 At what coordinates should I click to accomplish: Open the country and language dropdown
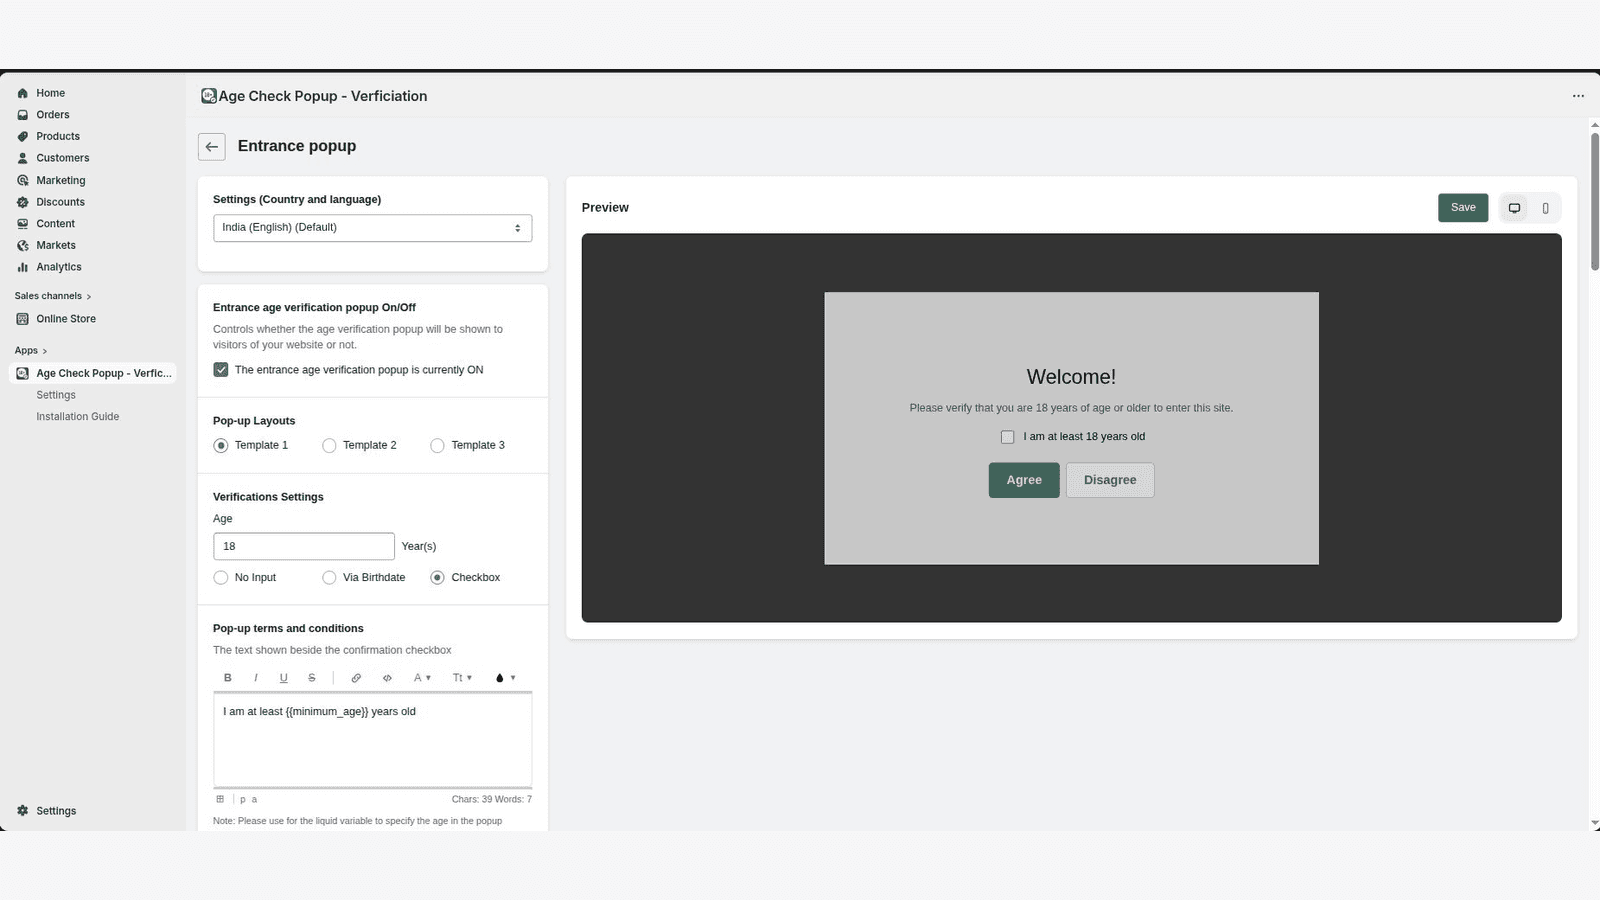pyautogui.click(x=372, y=227)
